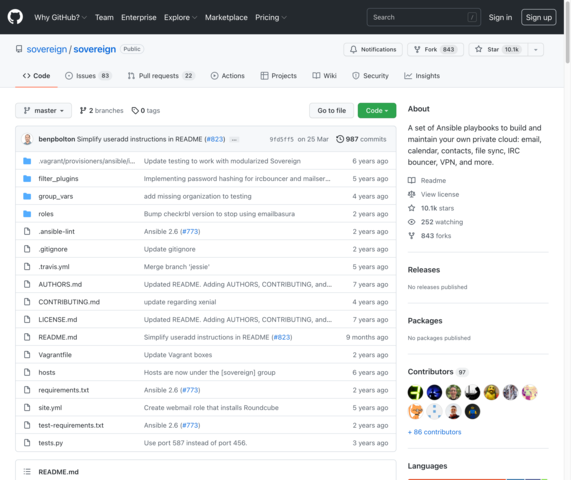
Task: Click the star icon beside 10.1k stars
Action: click(x=411, y=208)
